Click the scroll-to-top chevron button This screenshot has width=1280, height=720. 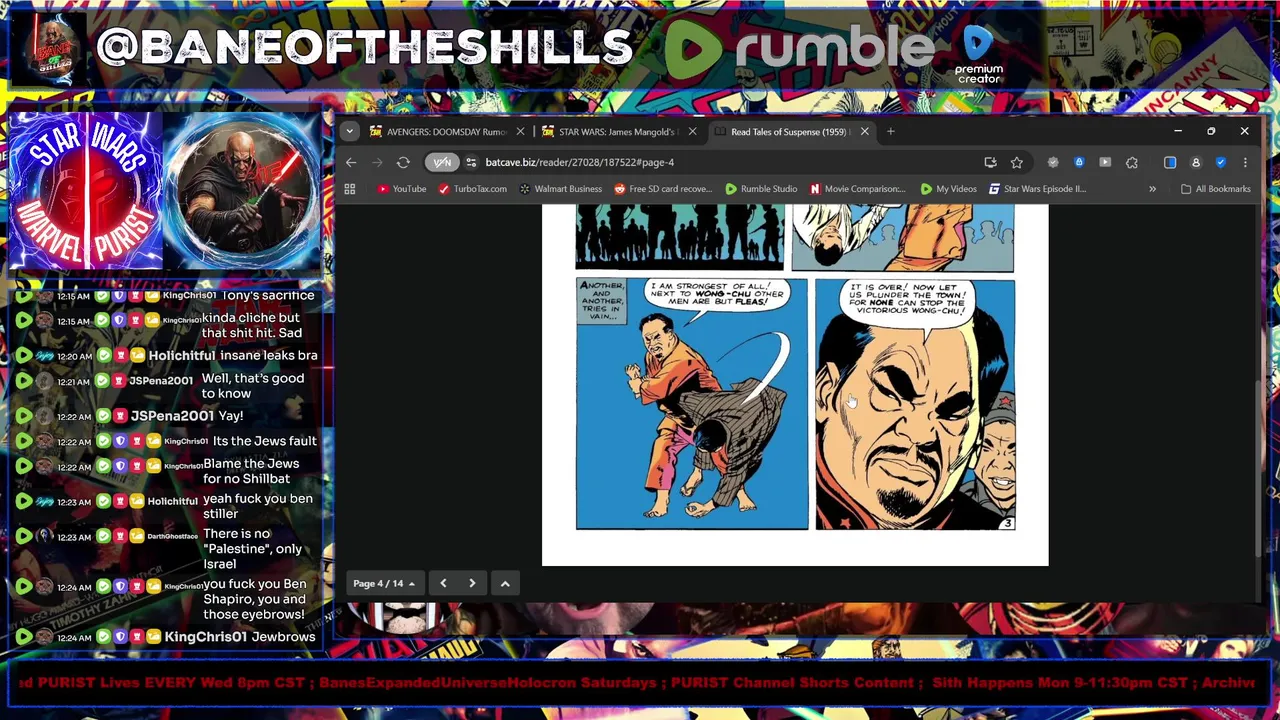coord(505,583)
